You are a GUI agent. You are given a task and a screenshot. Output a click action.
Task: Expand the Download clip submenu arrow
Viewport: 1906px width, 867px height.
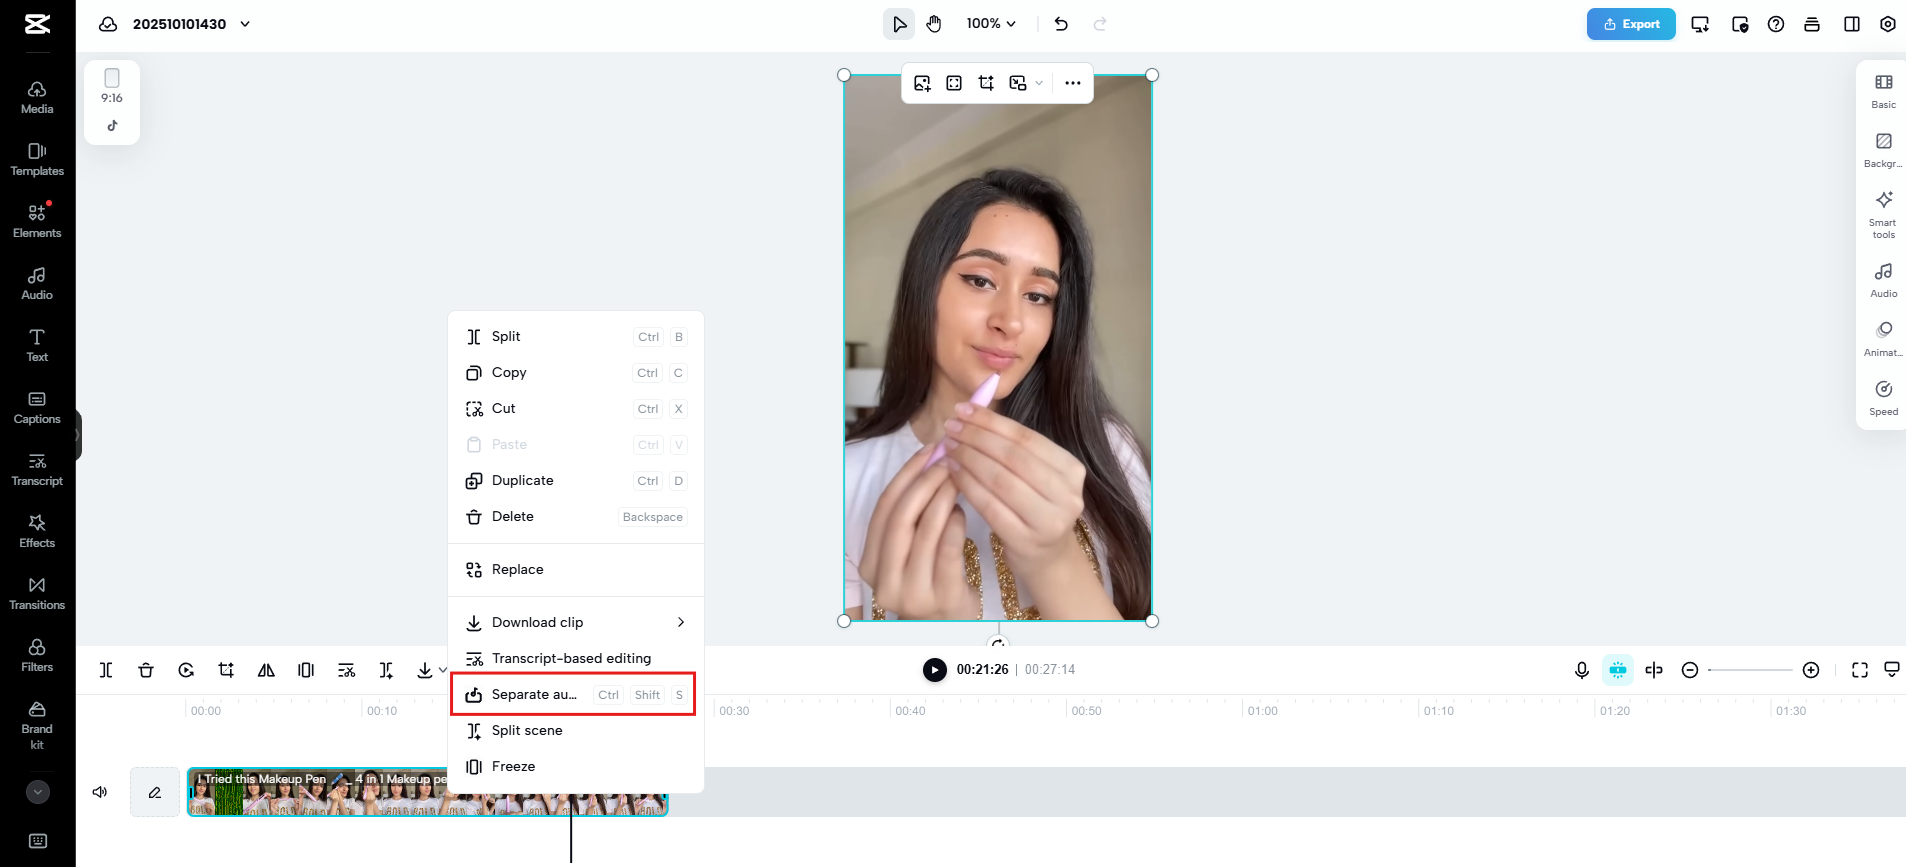(681, 622)
